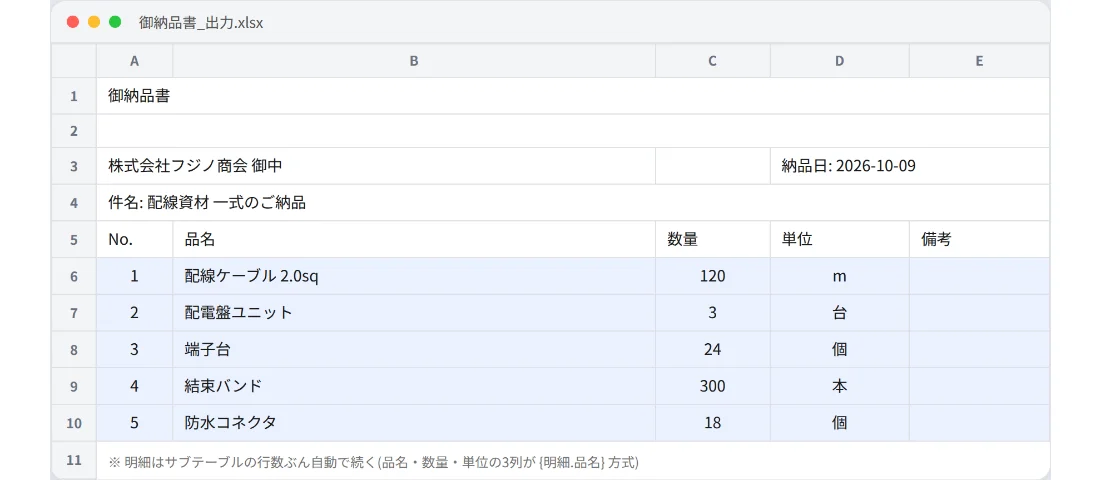Click the 納品日: 2026-10-09 cell

coord(910,166)
